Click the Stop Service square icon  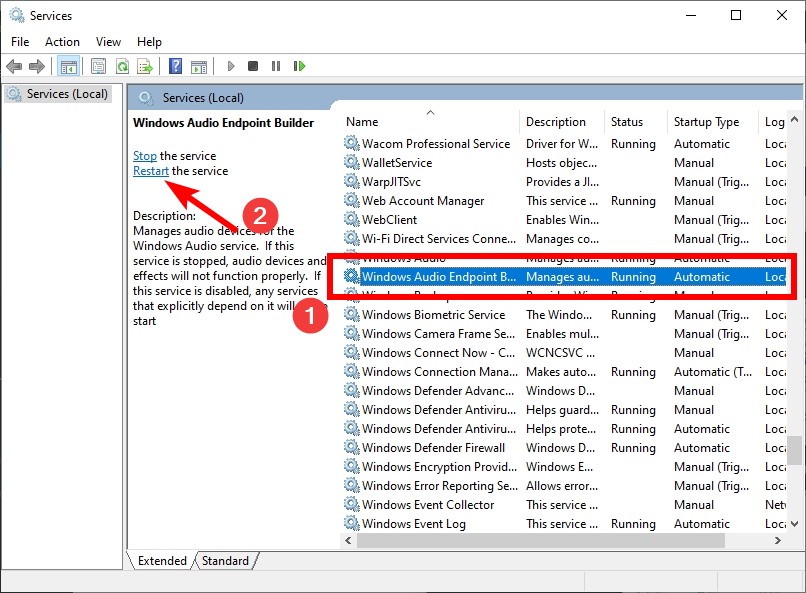253,66
